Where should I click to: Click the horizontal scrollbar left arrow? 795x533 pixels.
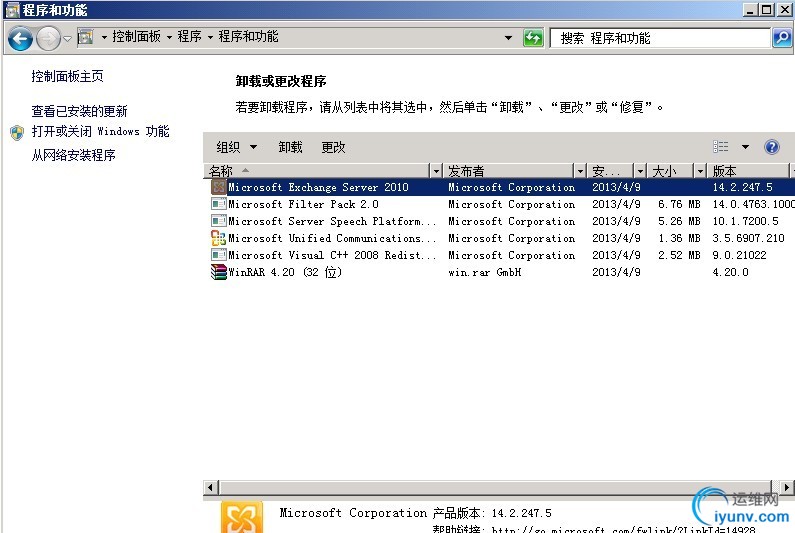(x=210, y=487)
